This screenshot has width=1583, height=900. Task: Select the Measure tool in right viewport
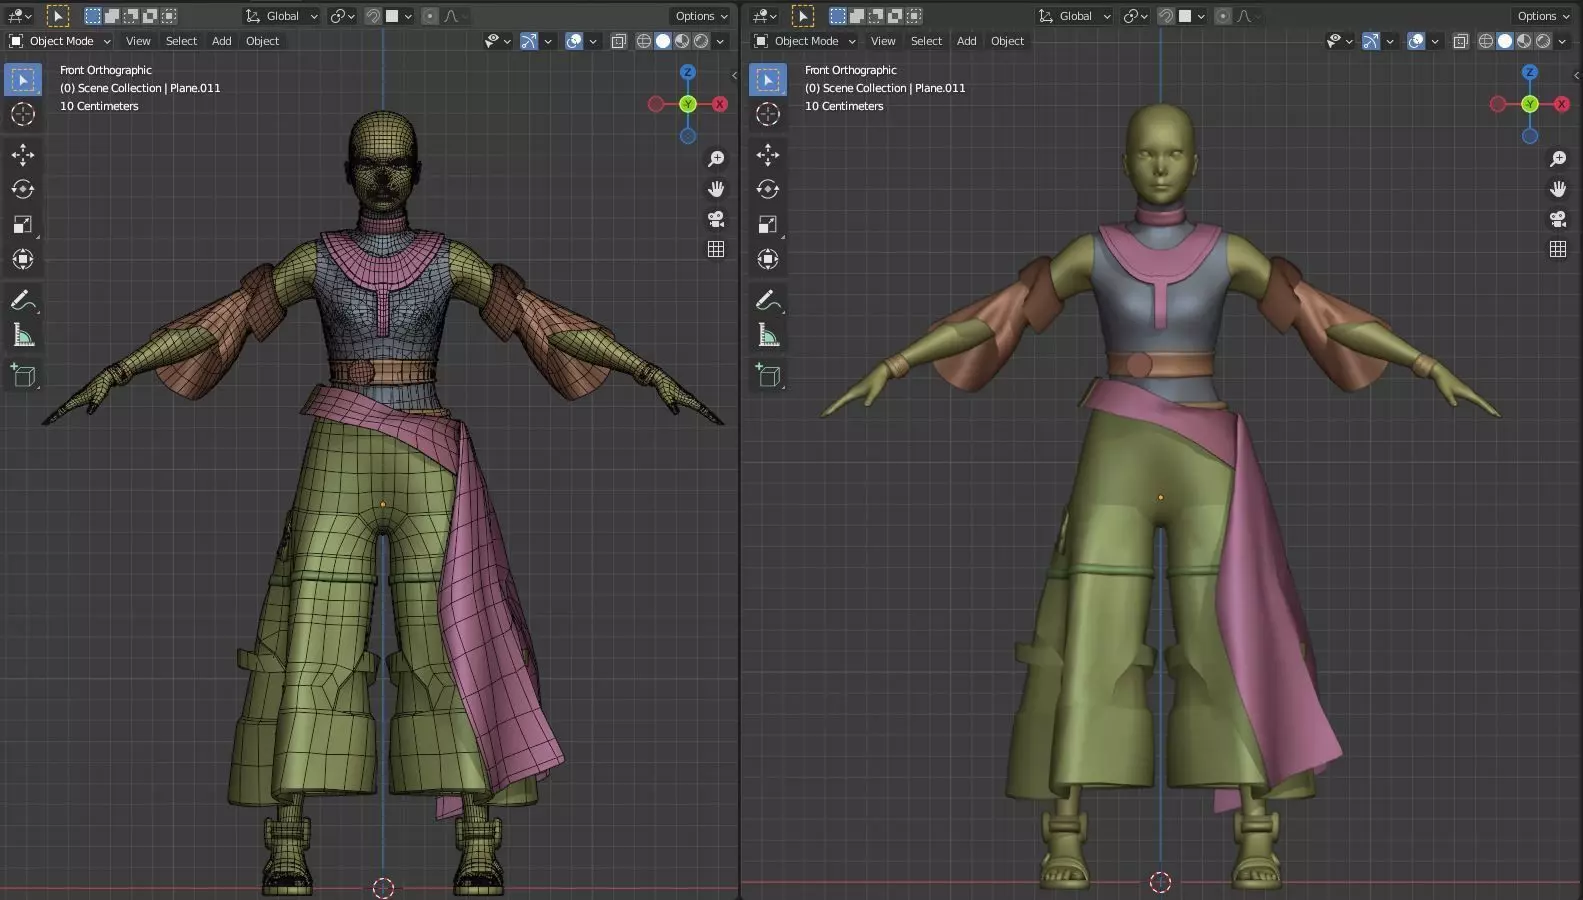point(767,335)
